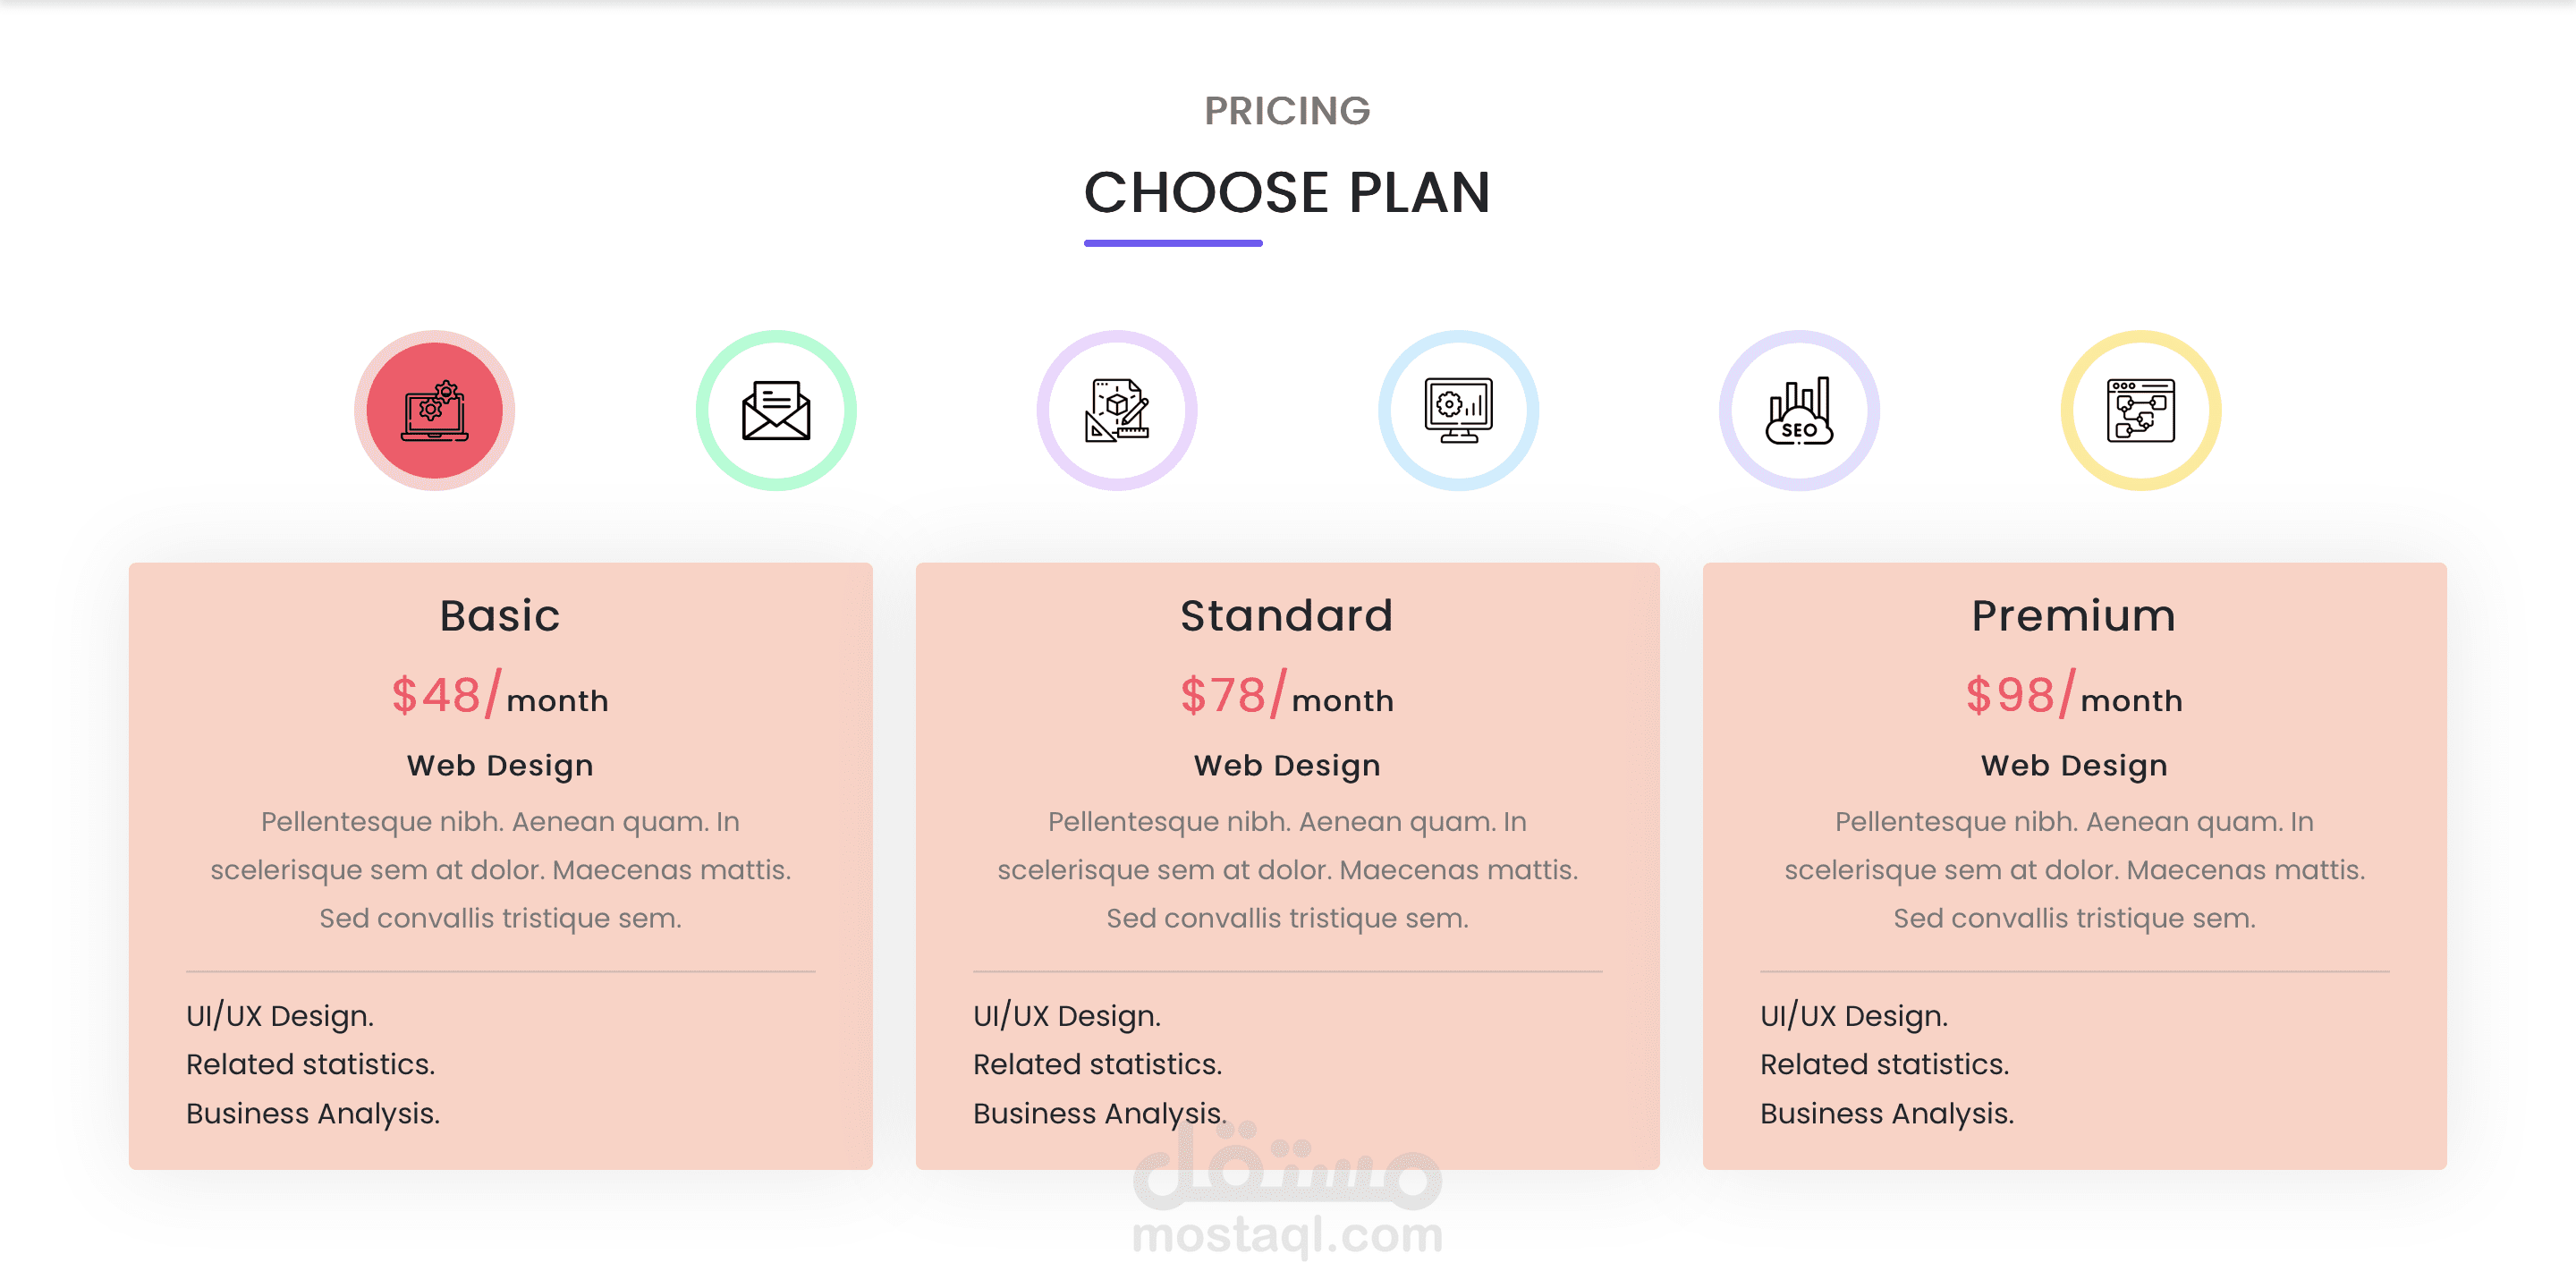Screen dimensions: 2576x1288
Task: Choose the 3D design ruler icon
Action: [x=1117, y=410]
